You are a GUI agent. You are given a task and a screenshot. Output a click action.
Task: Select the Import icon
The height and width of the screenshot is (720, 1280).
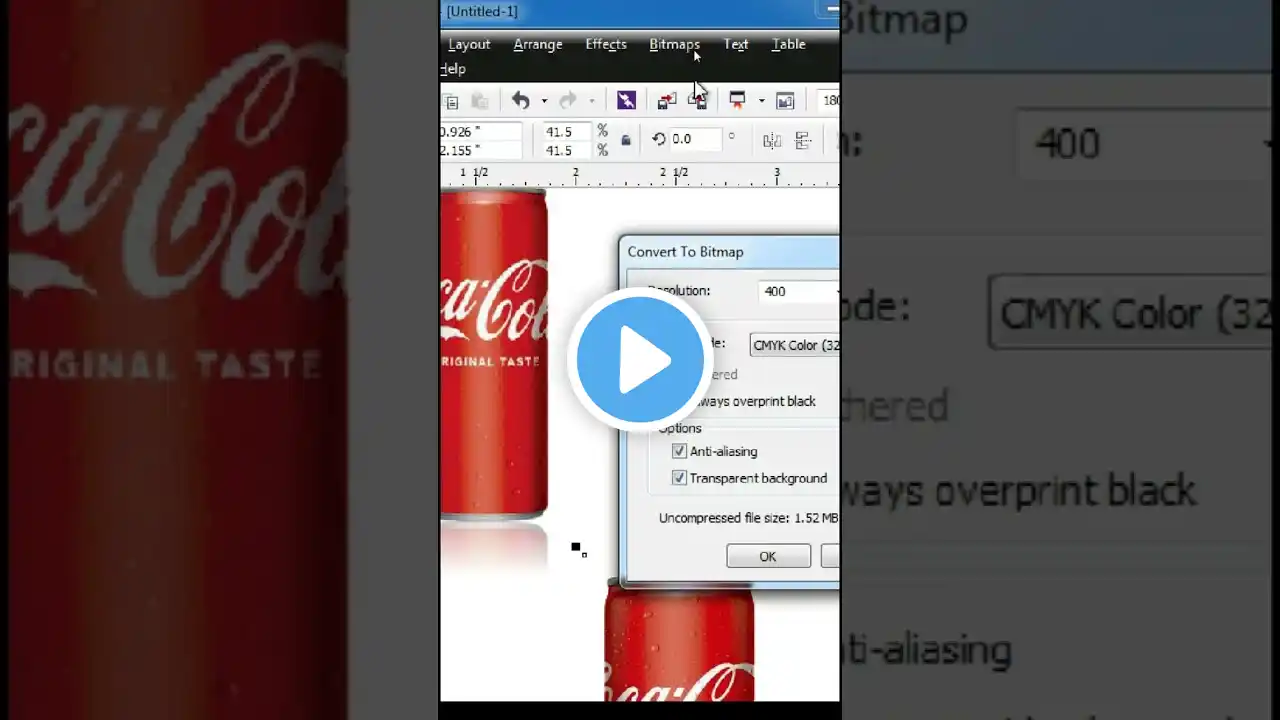tap(666, 100)
